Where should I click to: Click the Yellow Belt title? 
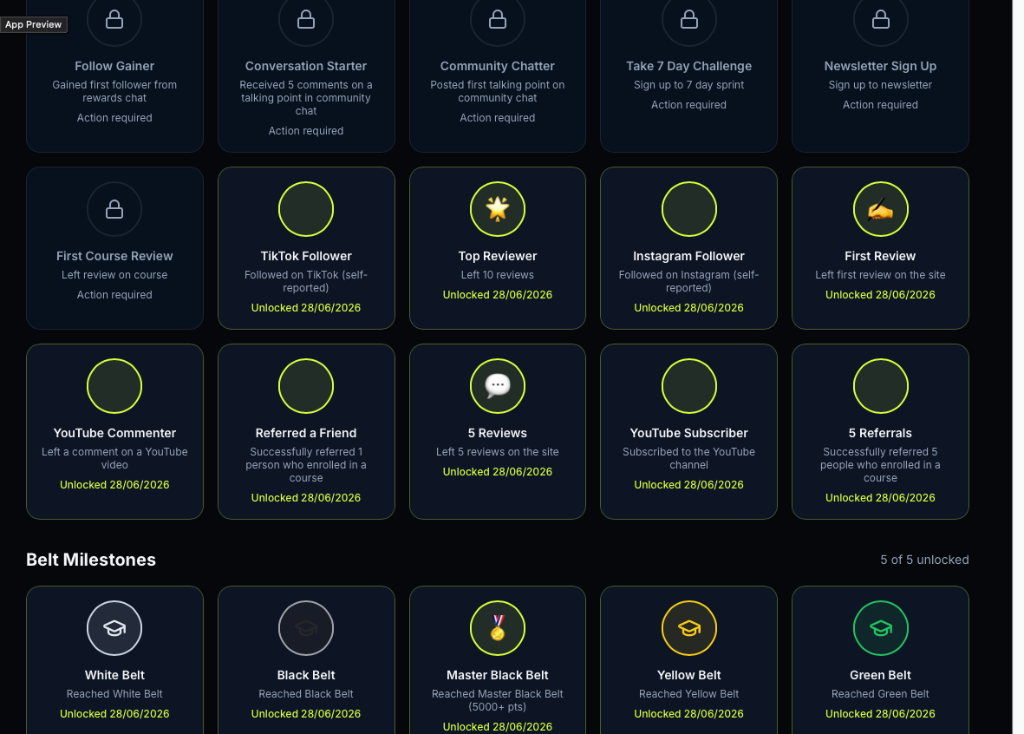tap(689, 675)
